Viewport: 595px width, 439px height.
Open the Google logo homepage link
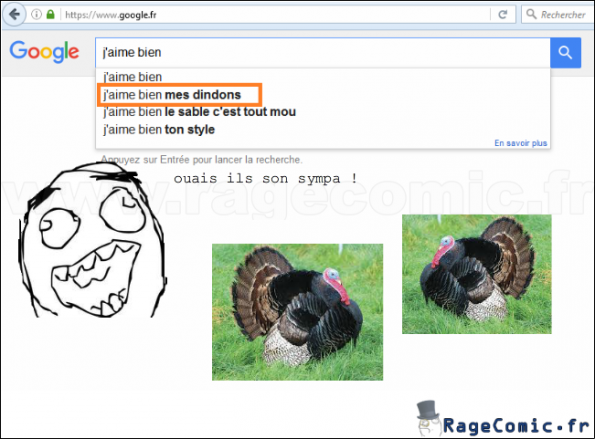[44, 52]
